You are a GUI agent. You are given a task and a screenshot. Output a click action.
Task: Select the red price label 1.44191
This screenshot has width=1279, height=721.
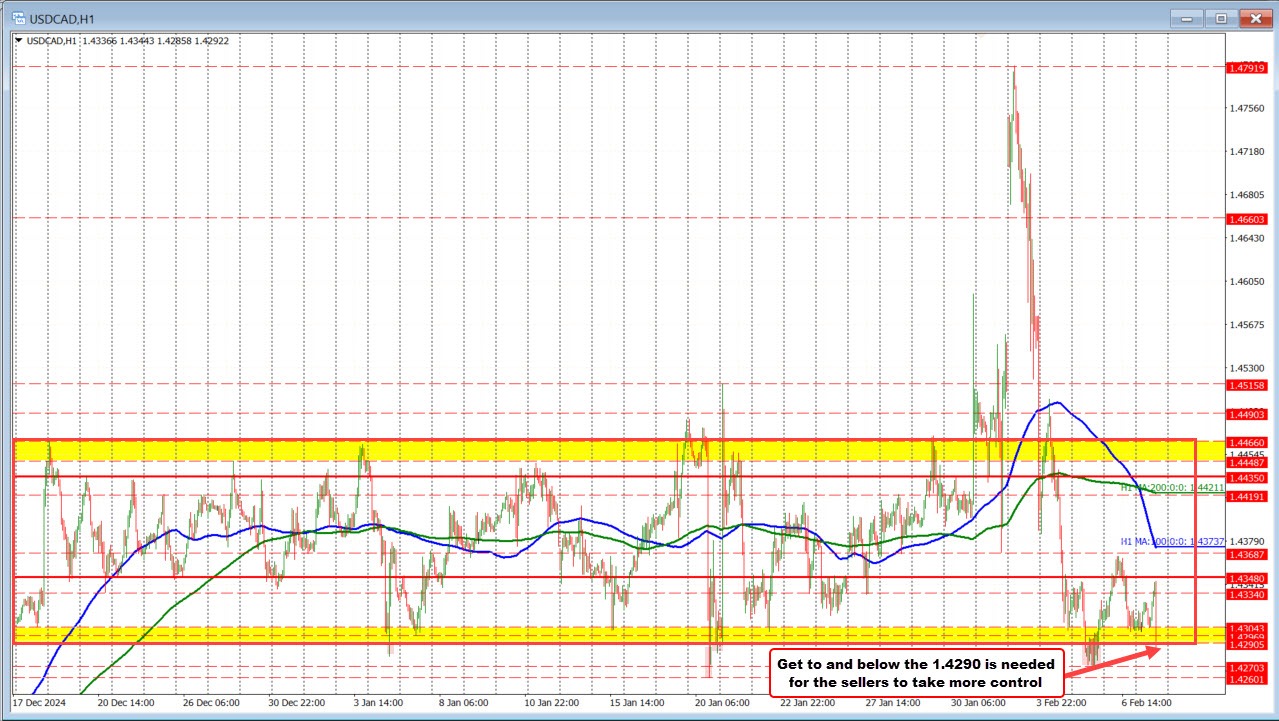(x=1247, y=495)
